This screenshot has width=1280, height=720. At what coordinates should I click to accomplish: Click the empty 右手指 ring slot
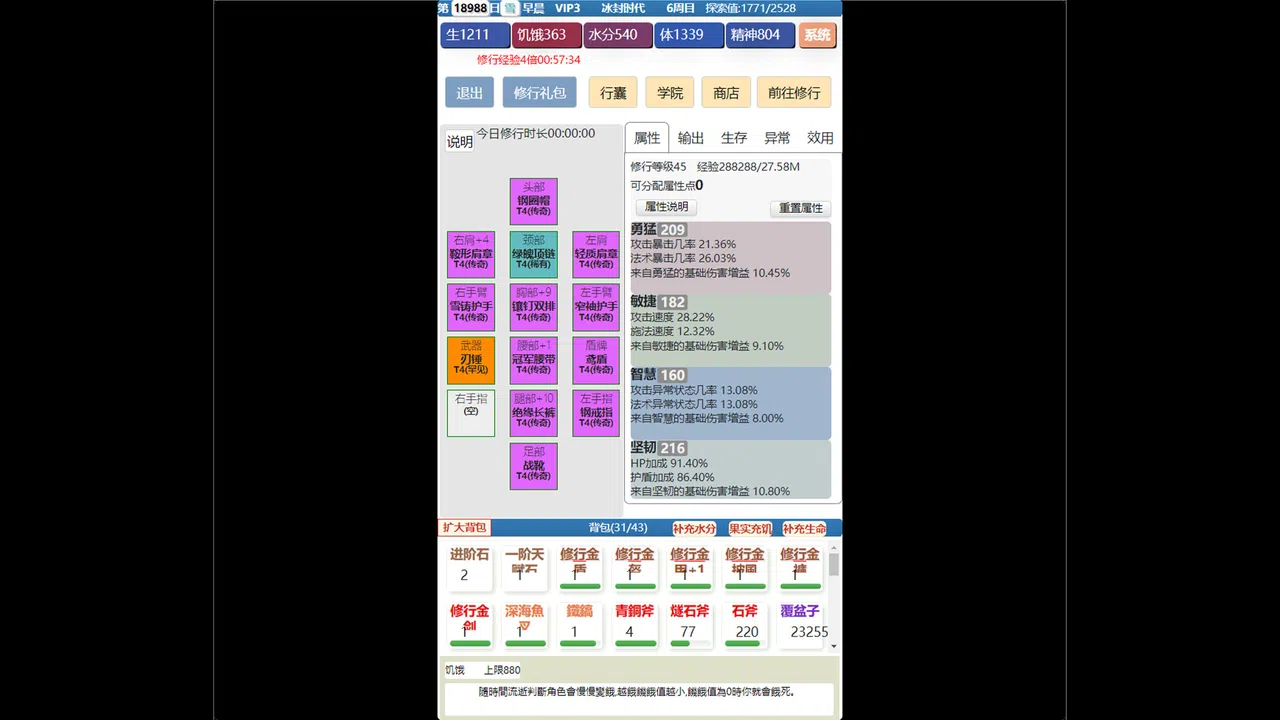(x=470, y=413)
